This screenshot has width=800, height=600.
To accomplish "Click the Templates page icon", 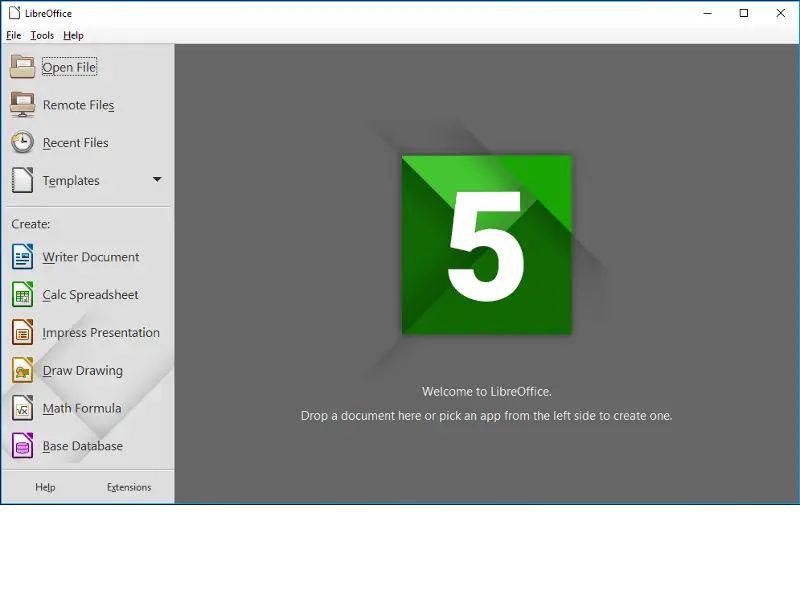I will 22,180.
